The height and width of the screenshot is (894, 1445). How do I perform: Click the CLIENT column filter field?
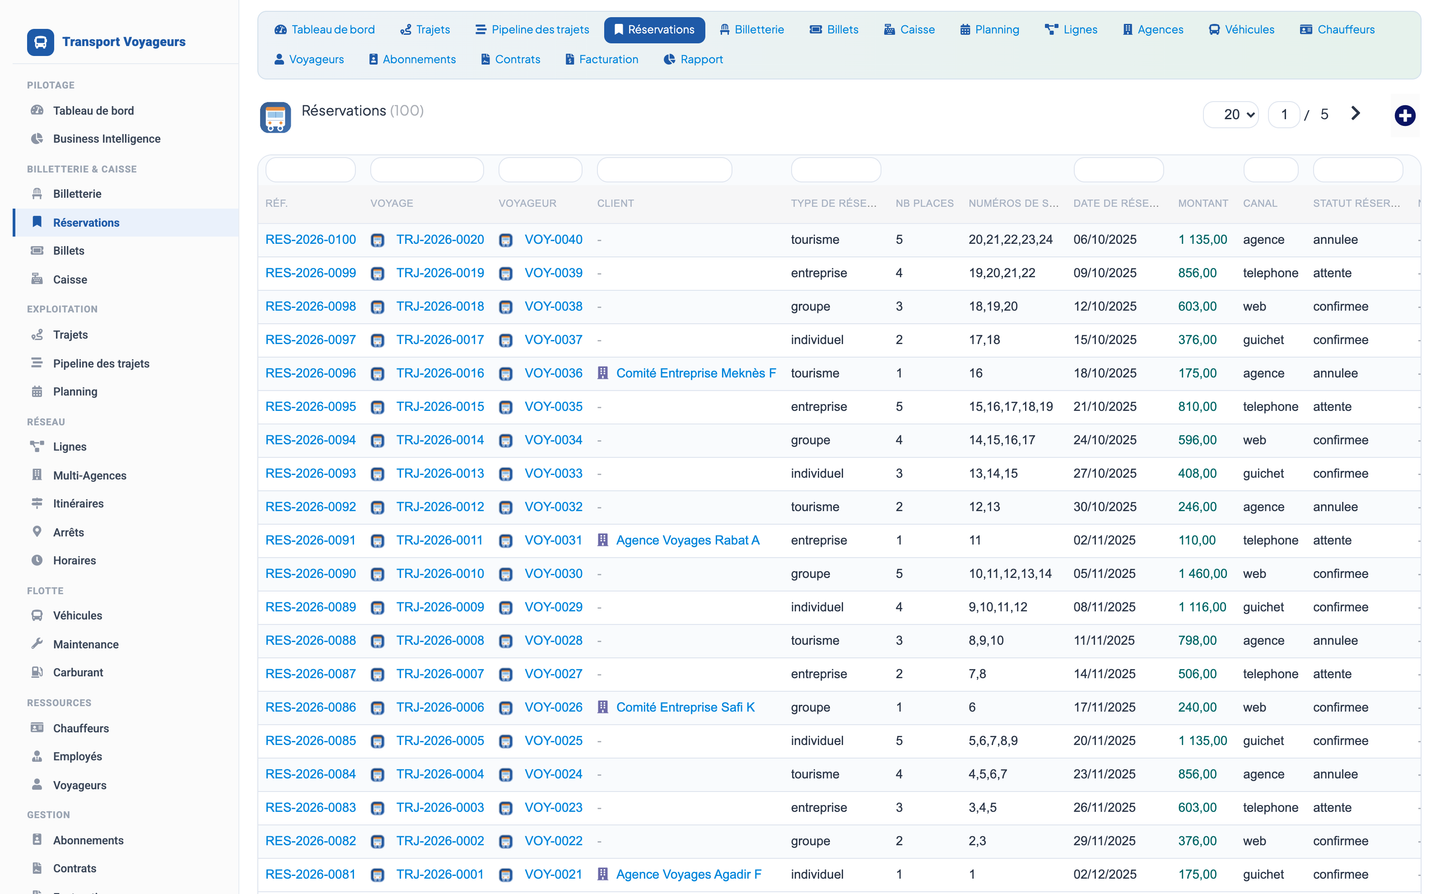coord(664,170)
